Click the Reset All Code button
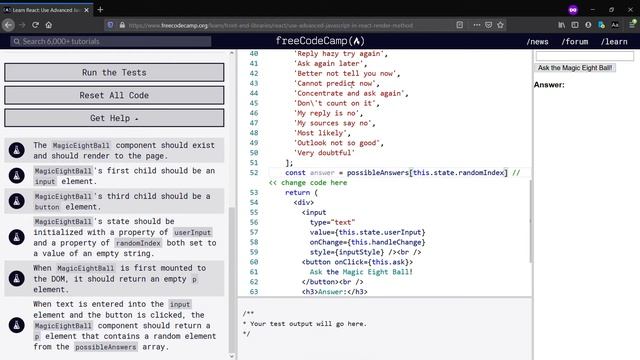Screen dimensions: 640x360 point(114,95)
